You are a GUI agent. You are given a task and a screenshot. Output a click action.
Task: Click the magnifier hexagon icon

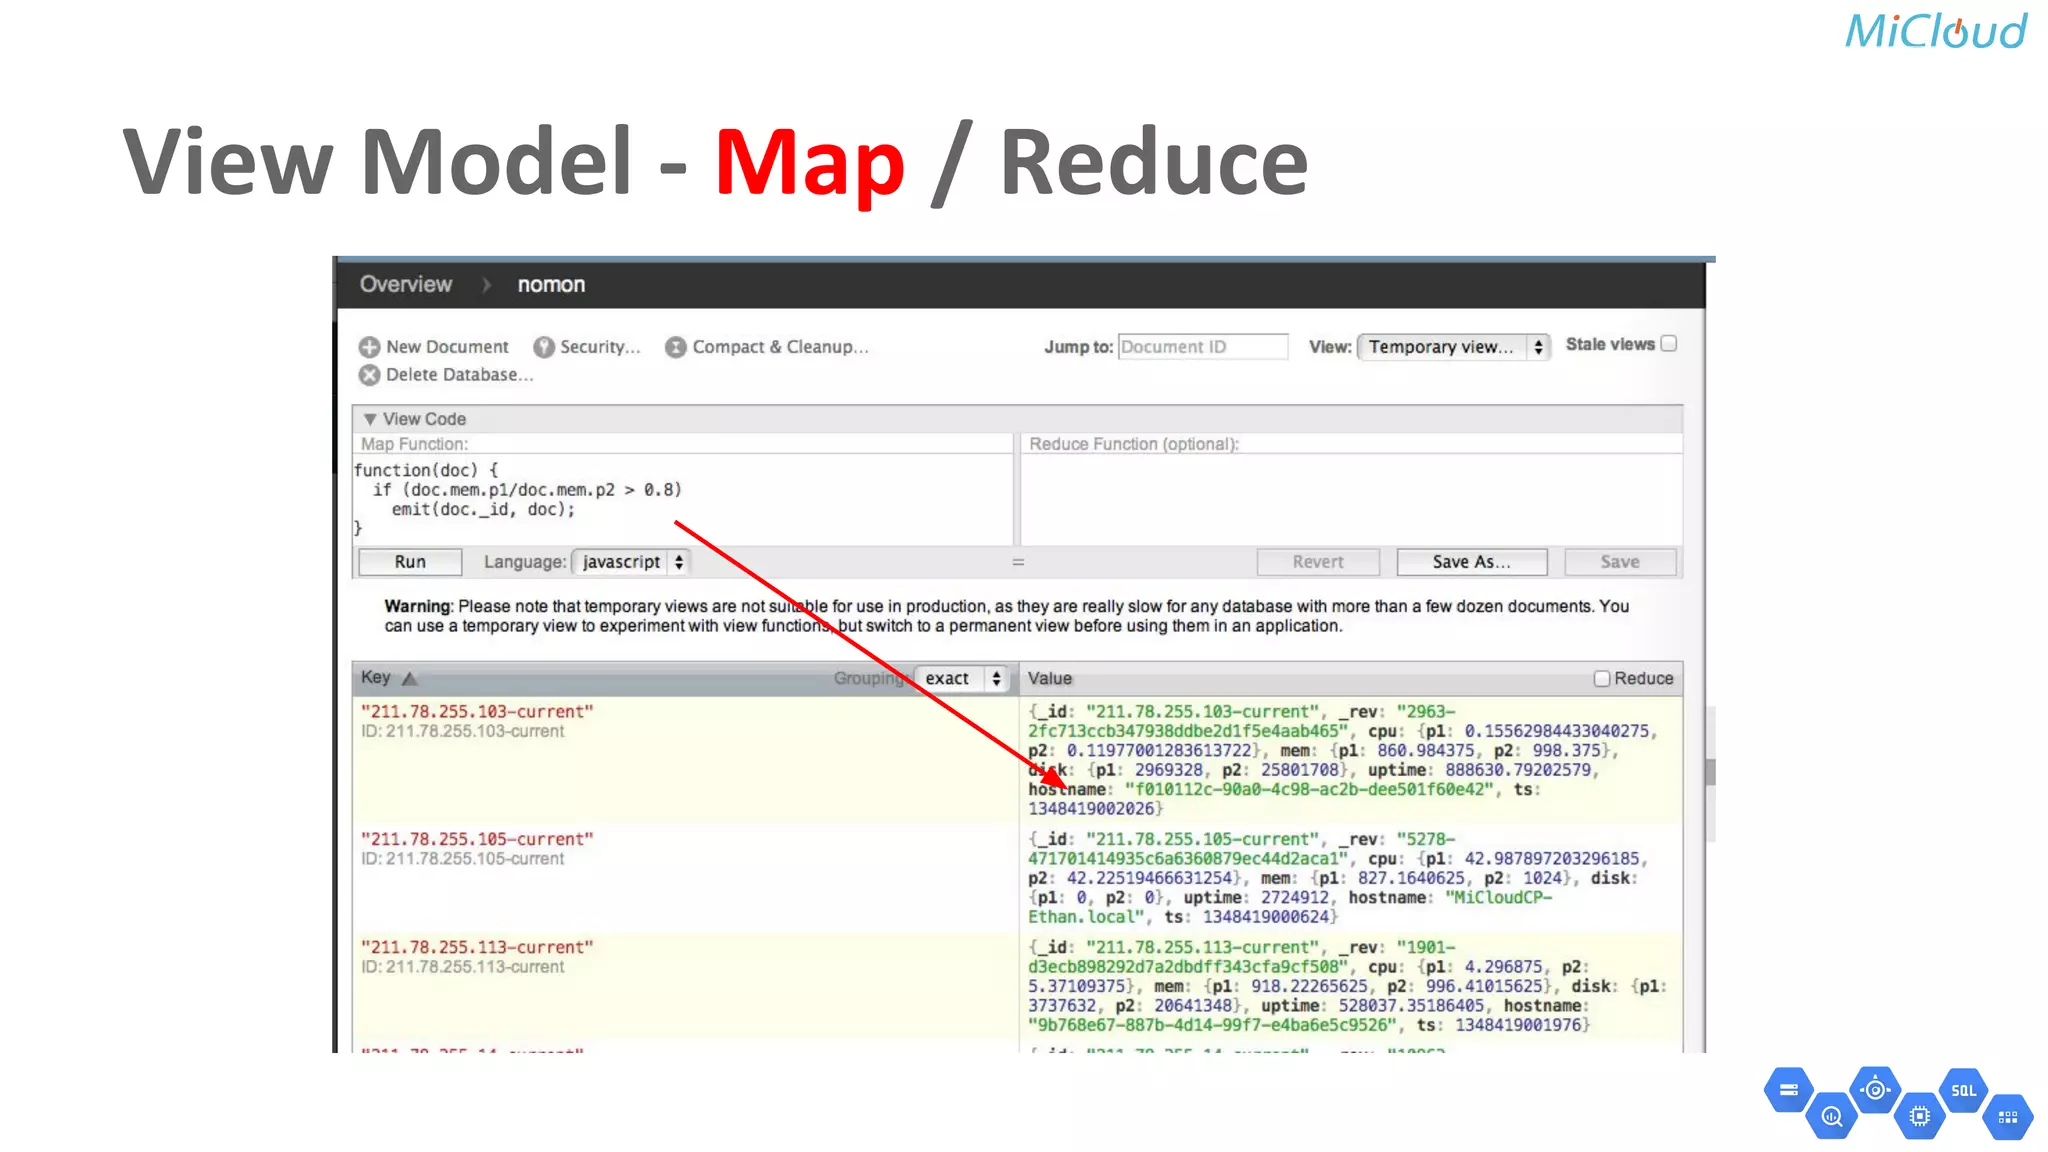point(1832,1117)
